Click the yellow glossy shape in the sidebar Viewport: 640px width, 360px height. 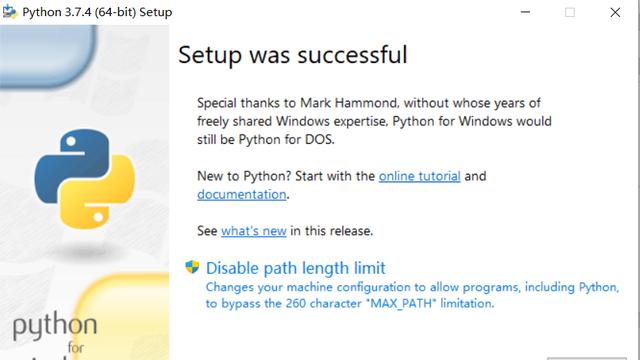click(x=122, y=317)
